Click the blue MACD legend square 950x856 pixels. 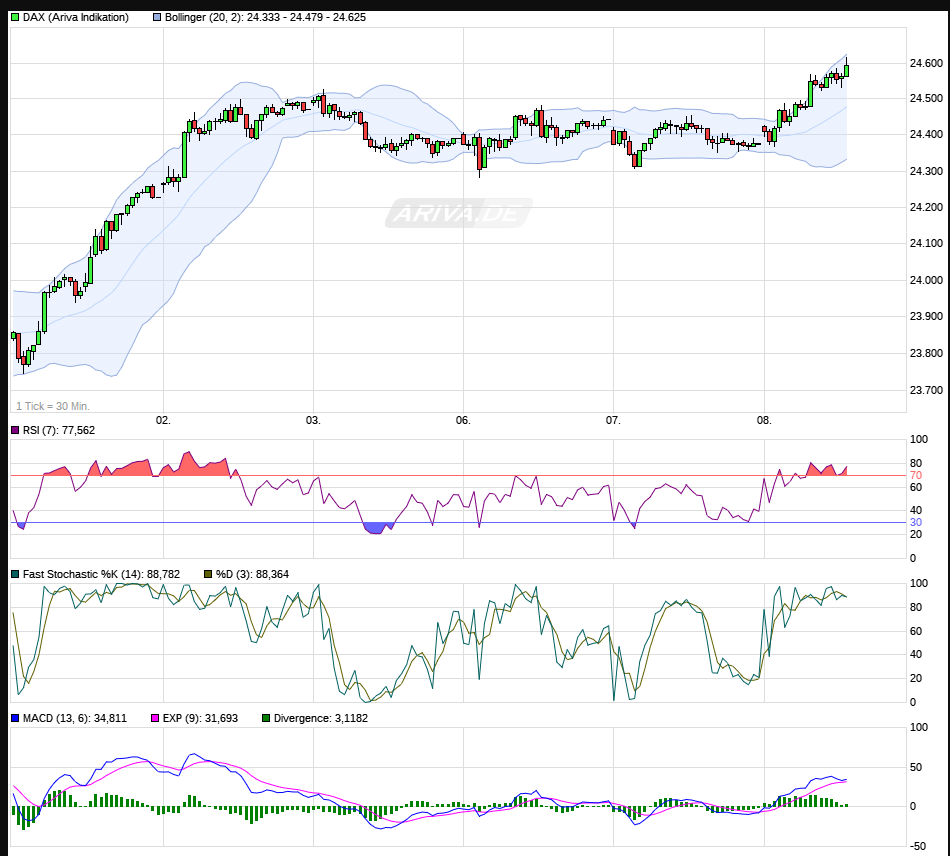point(15,718)
